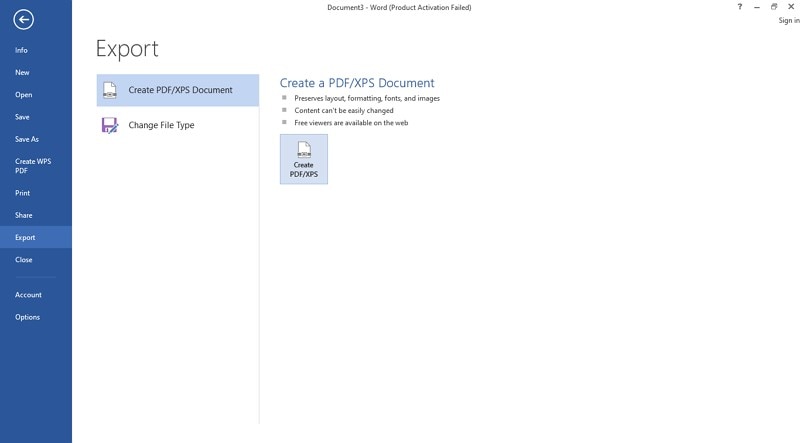Image resolution: width=800 pixels, height=443 pixels.
Task: Select Change File Type option
Action: point(178,125)
